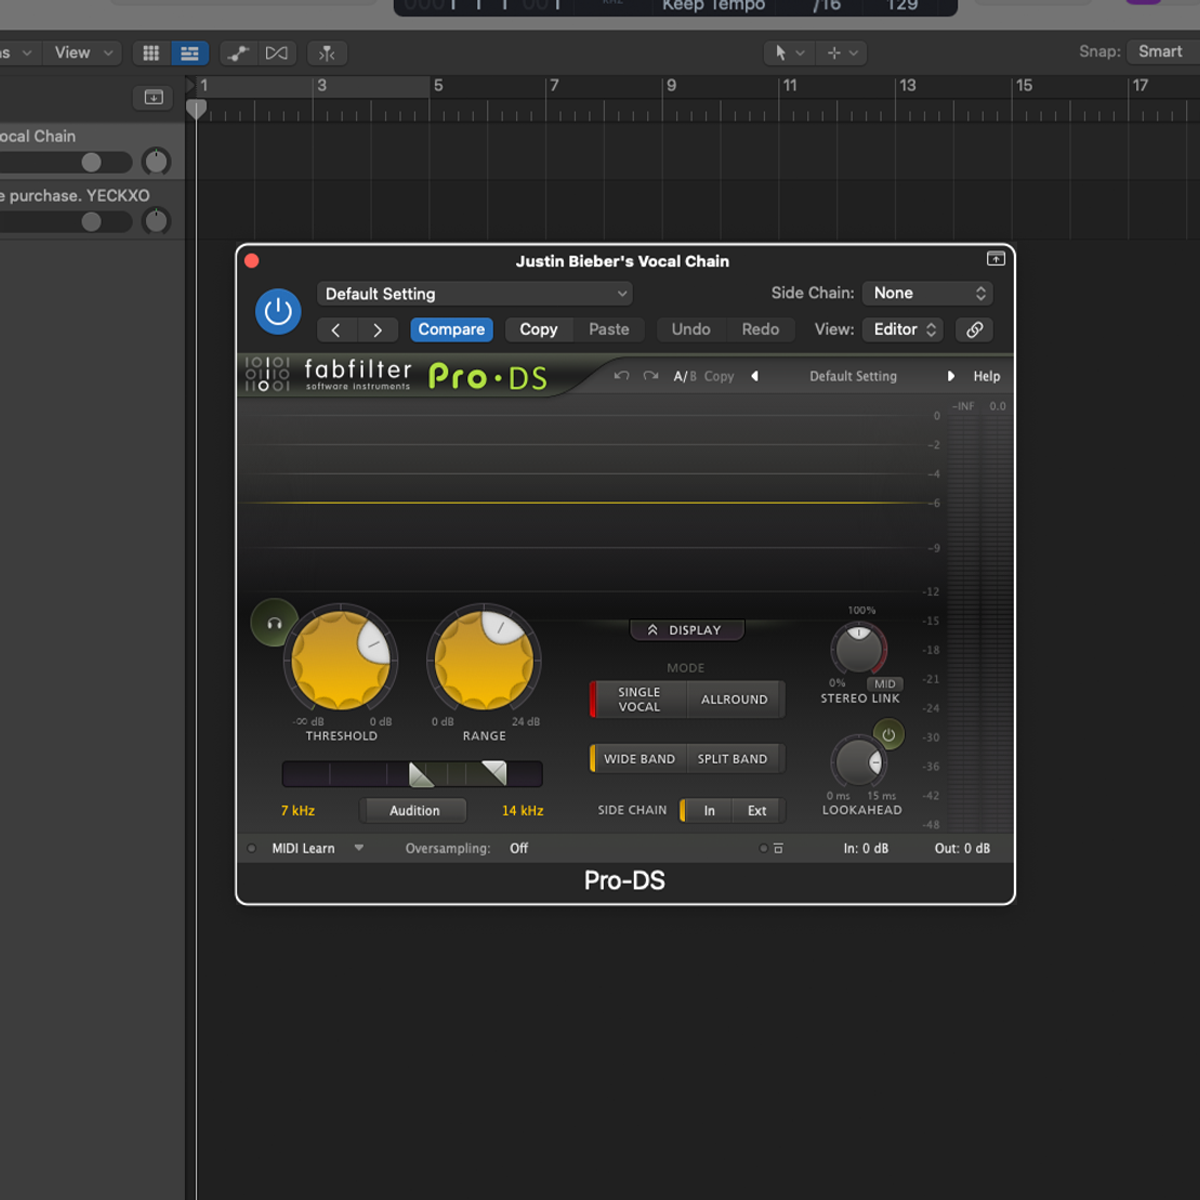This screenshot has height=1200, width=1200.
Task: Click the automation curve icon in toolbar
Action: tap(239, 53)
